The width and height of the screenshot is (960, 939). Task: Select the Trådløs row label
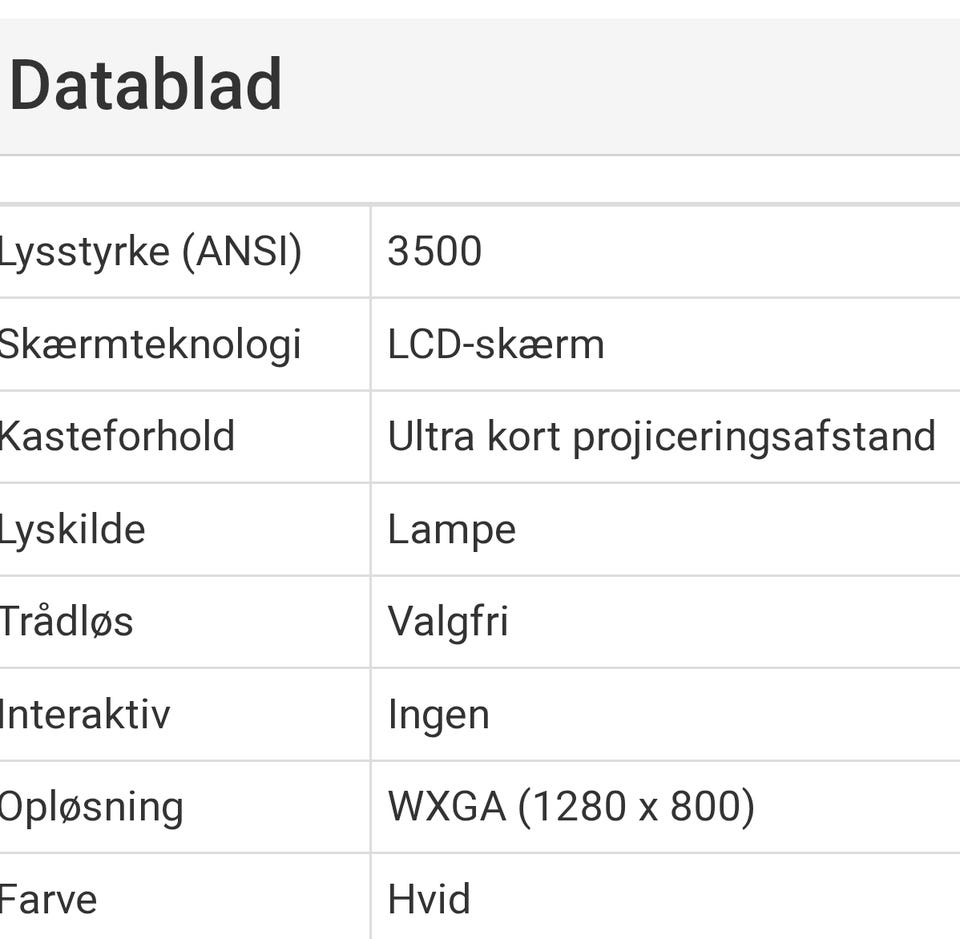click(x=66, y=622)
